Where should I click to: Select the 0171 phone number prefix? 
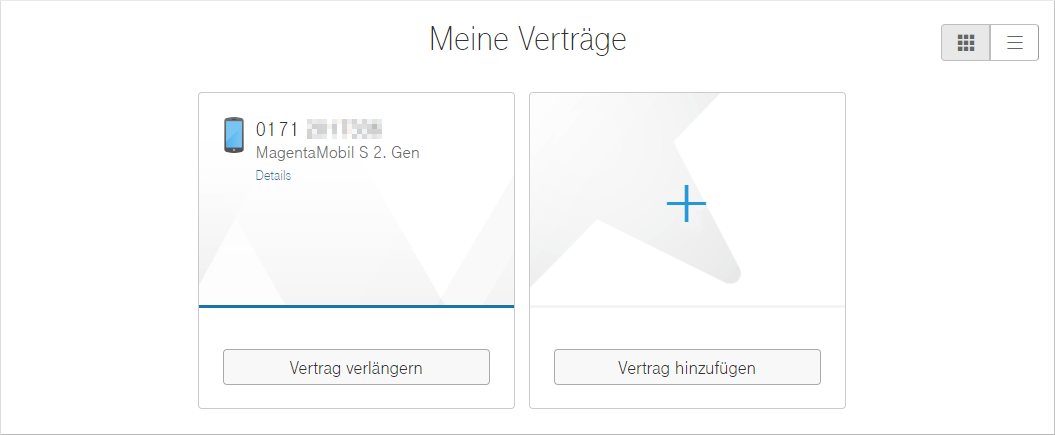coord(277,130)
